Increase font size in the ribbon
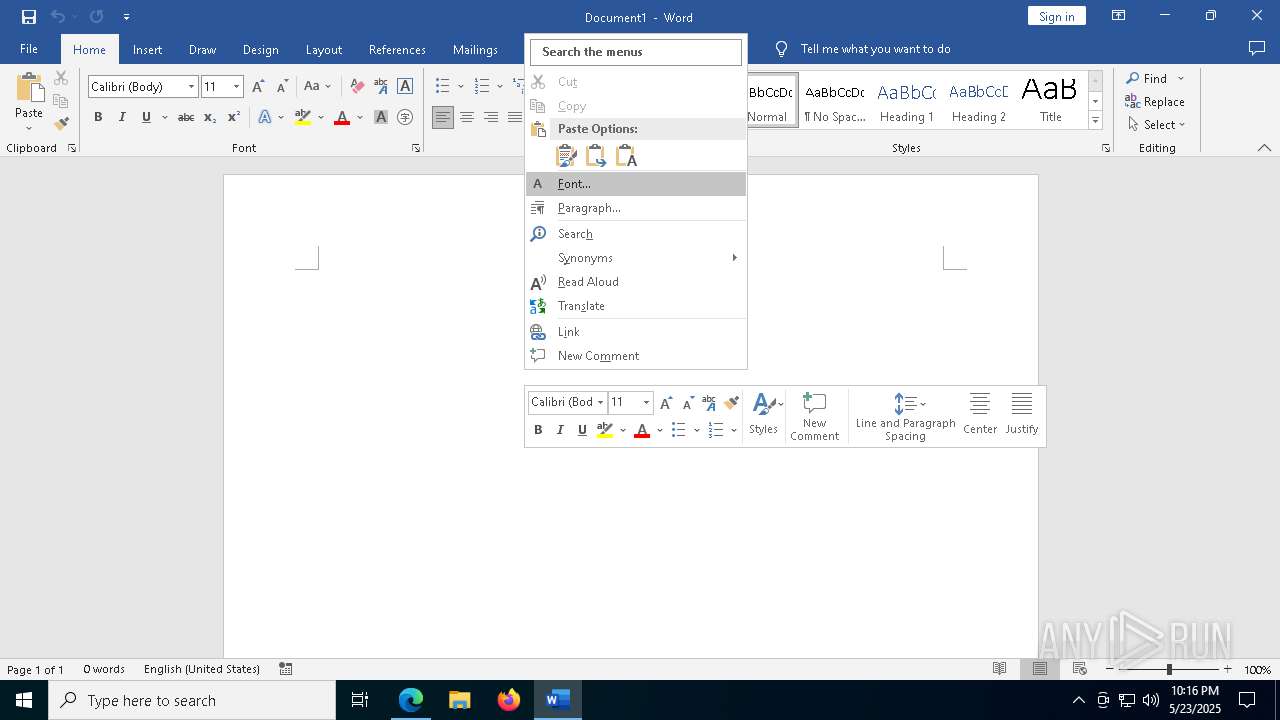 (x=258, y=87)
